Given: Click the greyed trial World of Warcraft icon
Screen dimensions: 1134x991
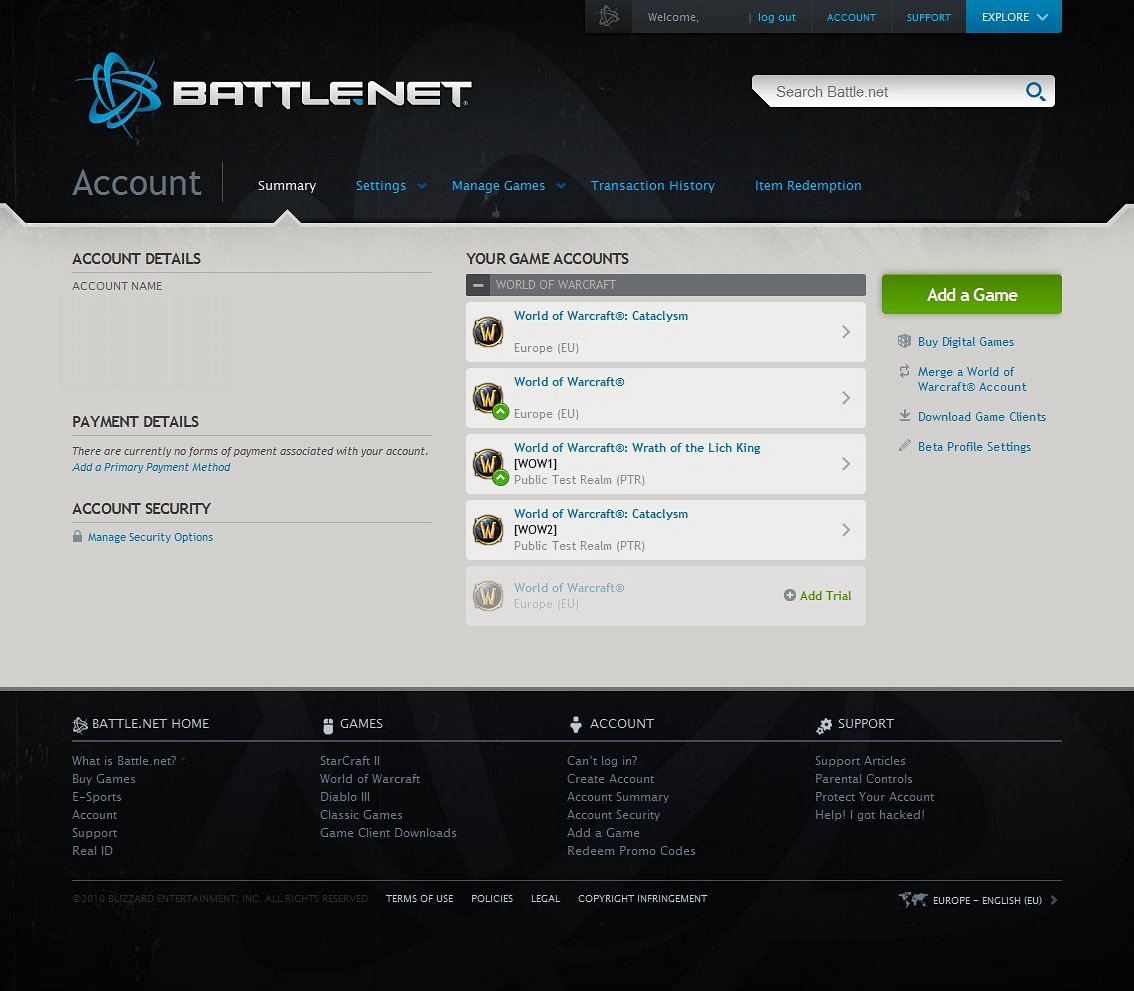Looking at the screenshot, I should [488, 596].
